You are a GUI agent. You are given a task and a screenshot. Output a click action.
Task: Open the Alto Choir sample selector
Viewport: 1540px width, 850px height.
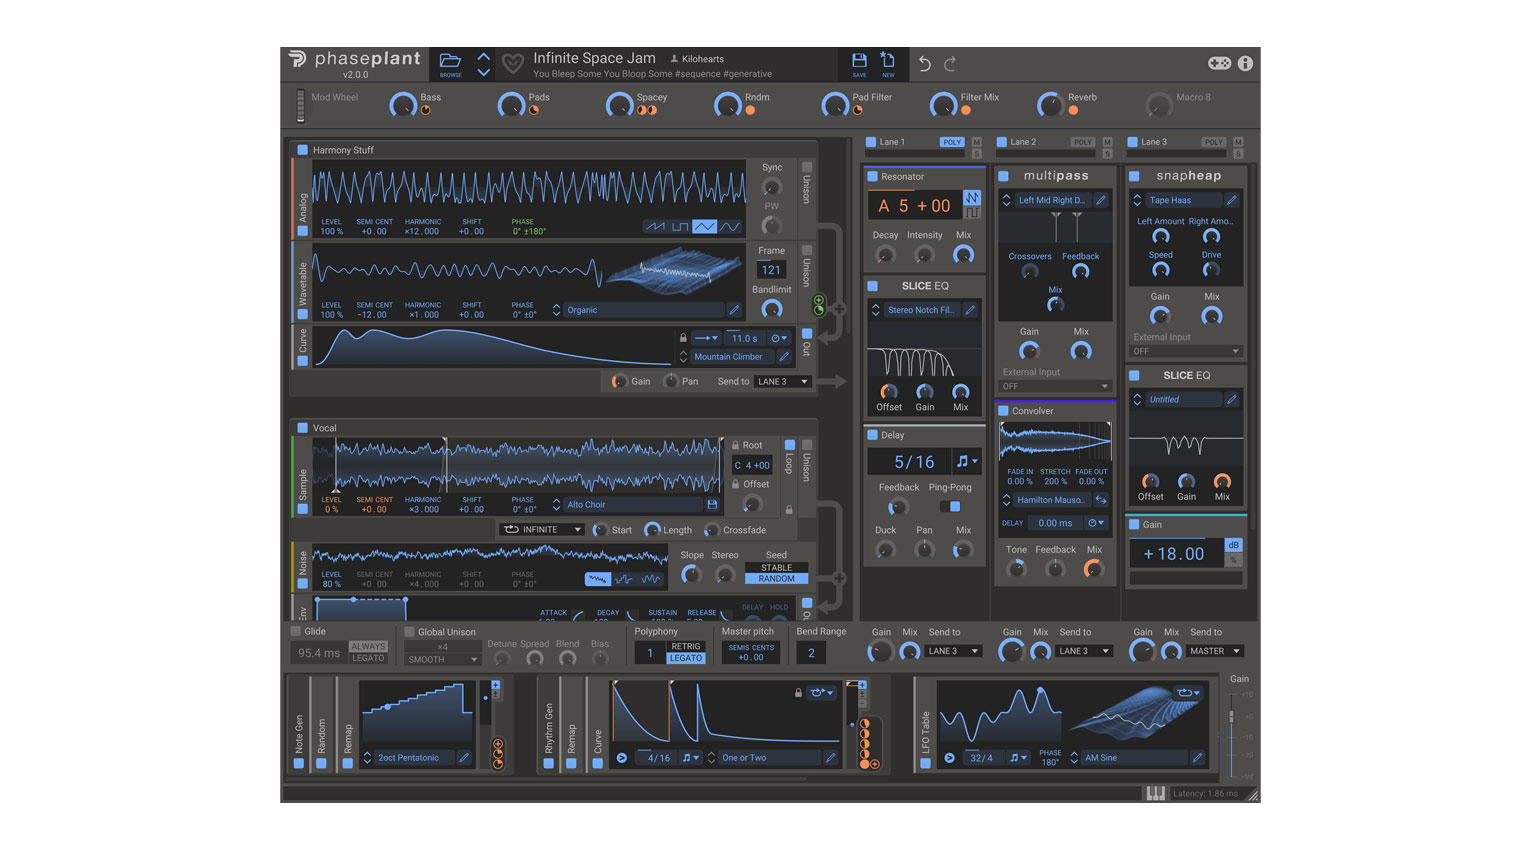[632, 505]
